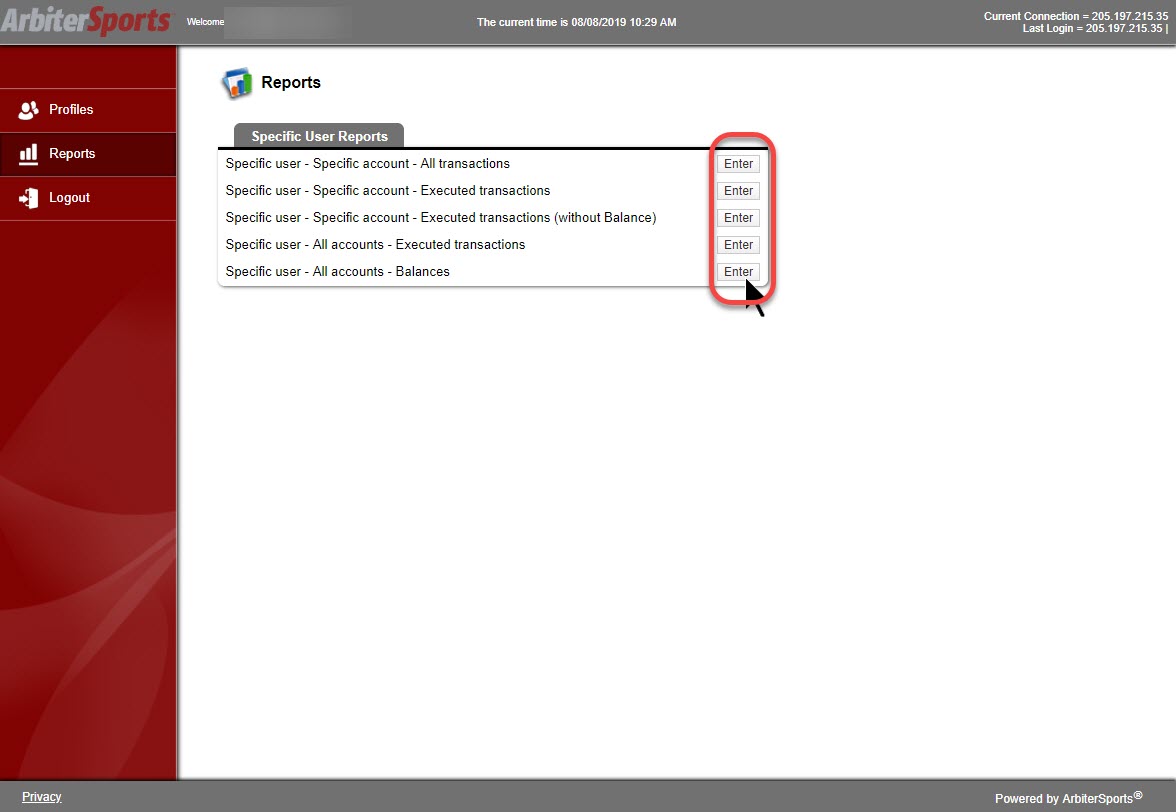Click the Last Login IP text
Viewport: 1176px width, 812px height.
tap(1095, 28)
